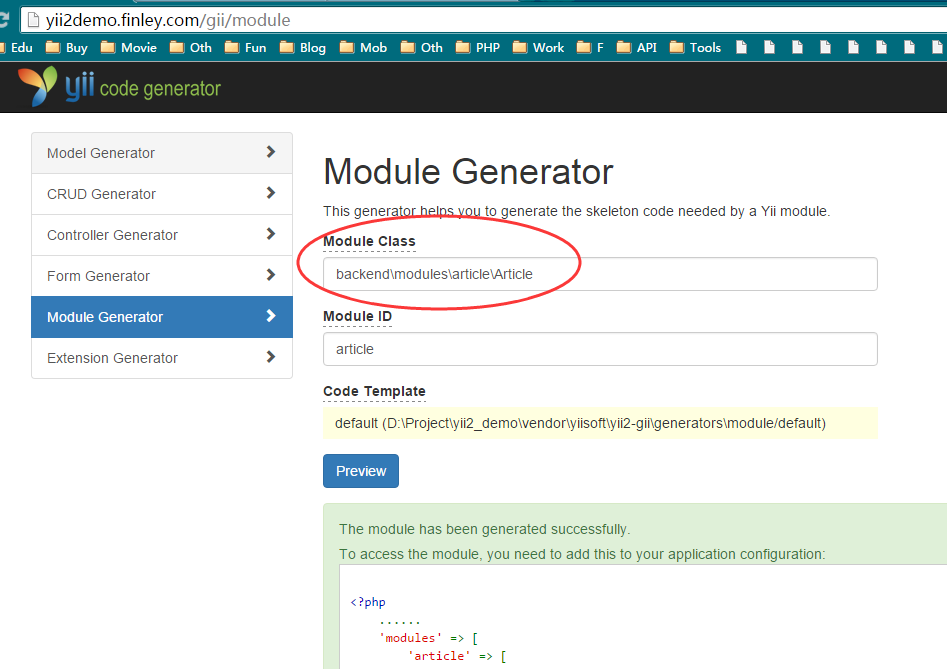The height and width of the screenshot is (669, 947).
Task: Select the active Module Generator item
Action: coord(105,317)
